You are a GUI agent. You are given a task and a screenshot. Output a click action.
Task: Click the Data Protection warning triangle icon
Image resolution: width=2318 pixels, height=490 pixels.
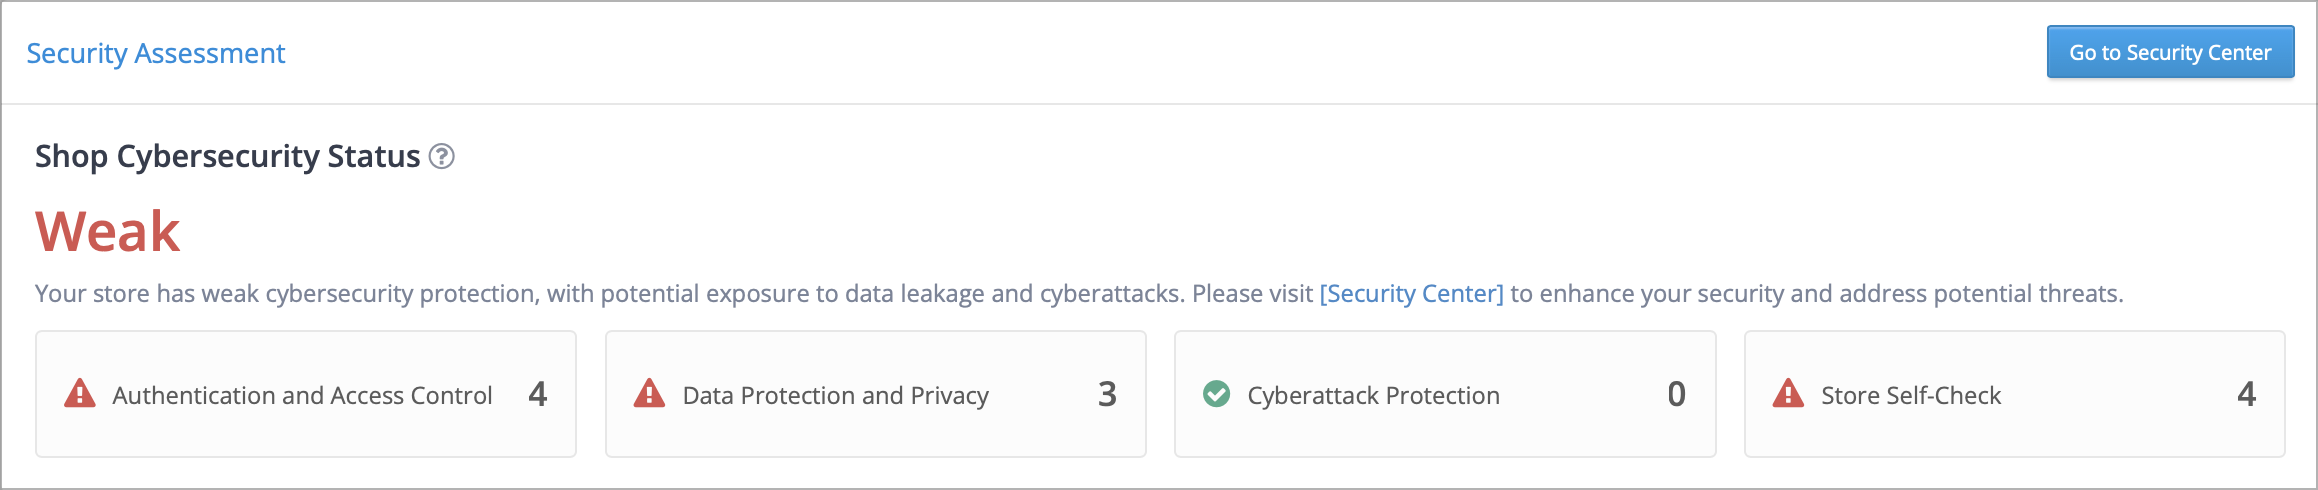650,394
